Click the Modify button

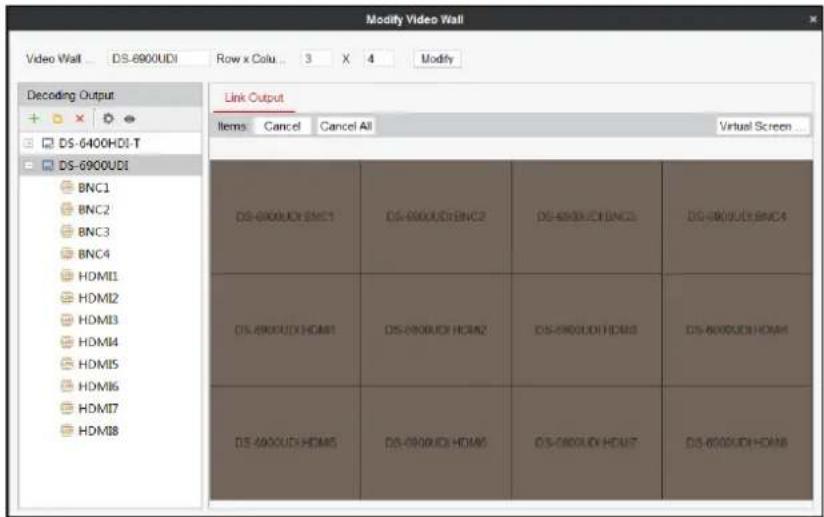(437, 59)
